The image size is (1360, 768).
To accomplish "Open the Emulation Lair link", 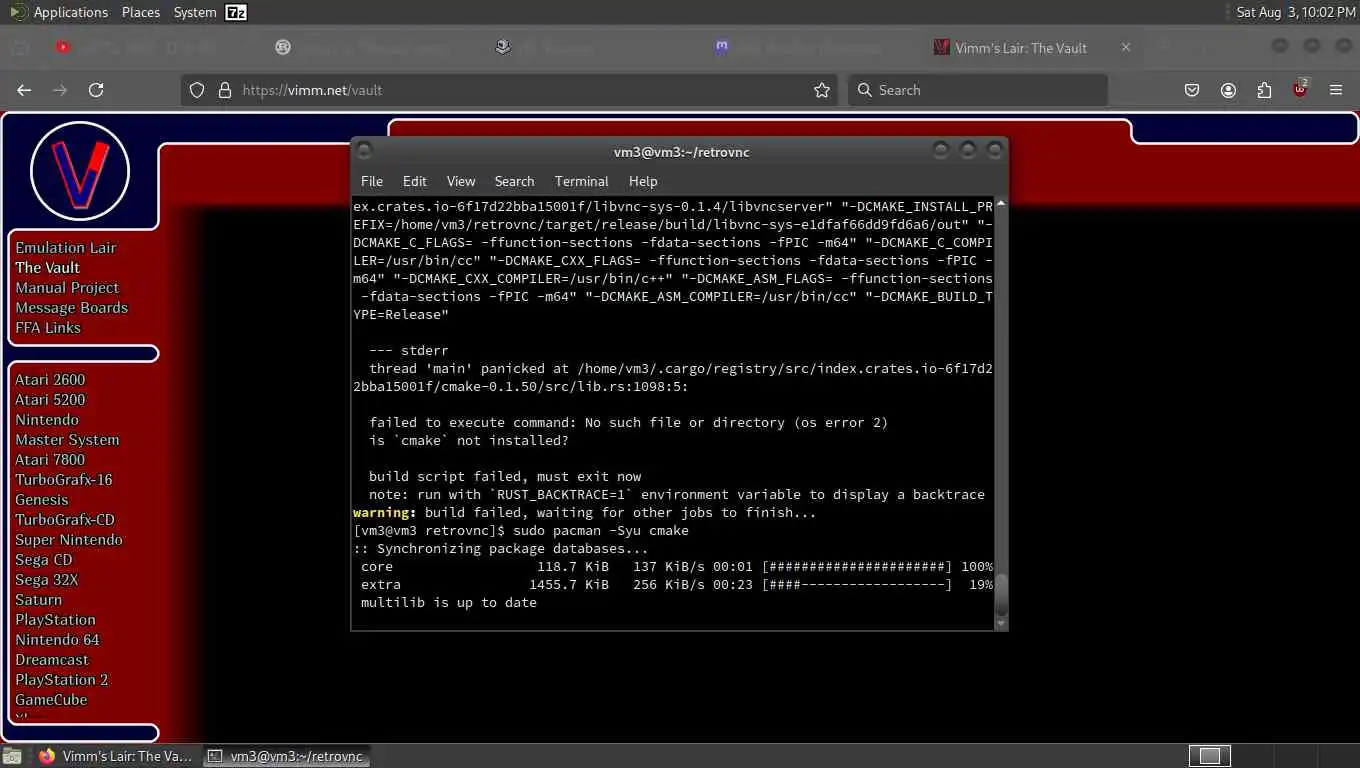I will click(66, 247).
